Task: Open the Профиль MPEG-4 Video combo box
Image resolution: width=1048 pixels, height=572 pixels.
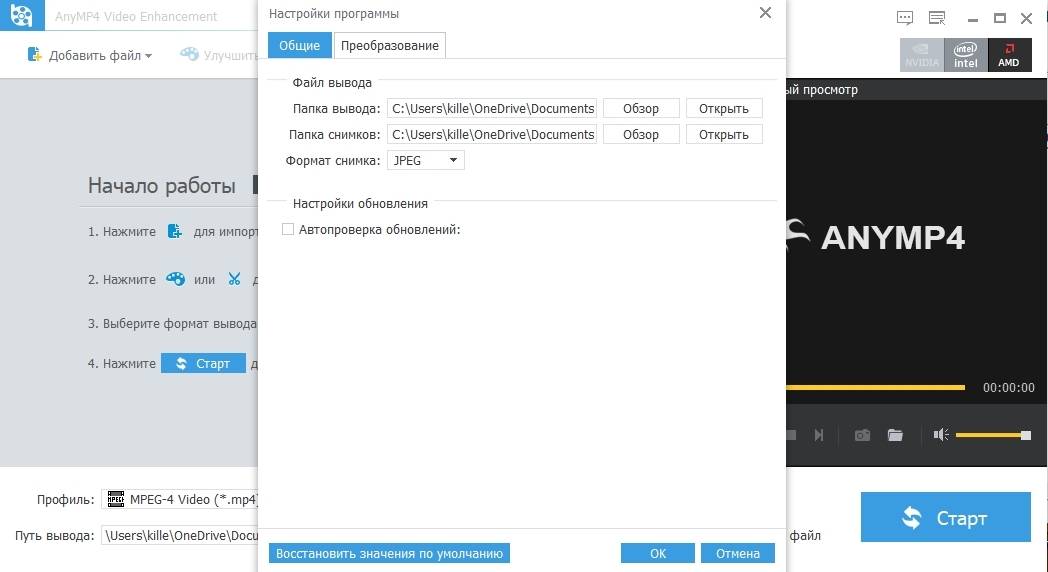Action: (x=180, y=499)
